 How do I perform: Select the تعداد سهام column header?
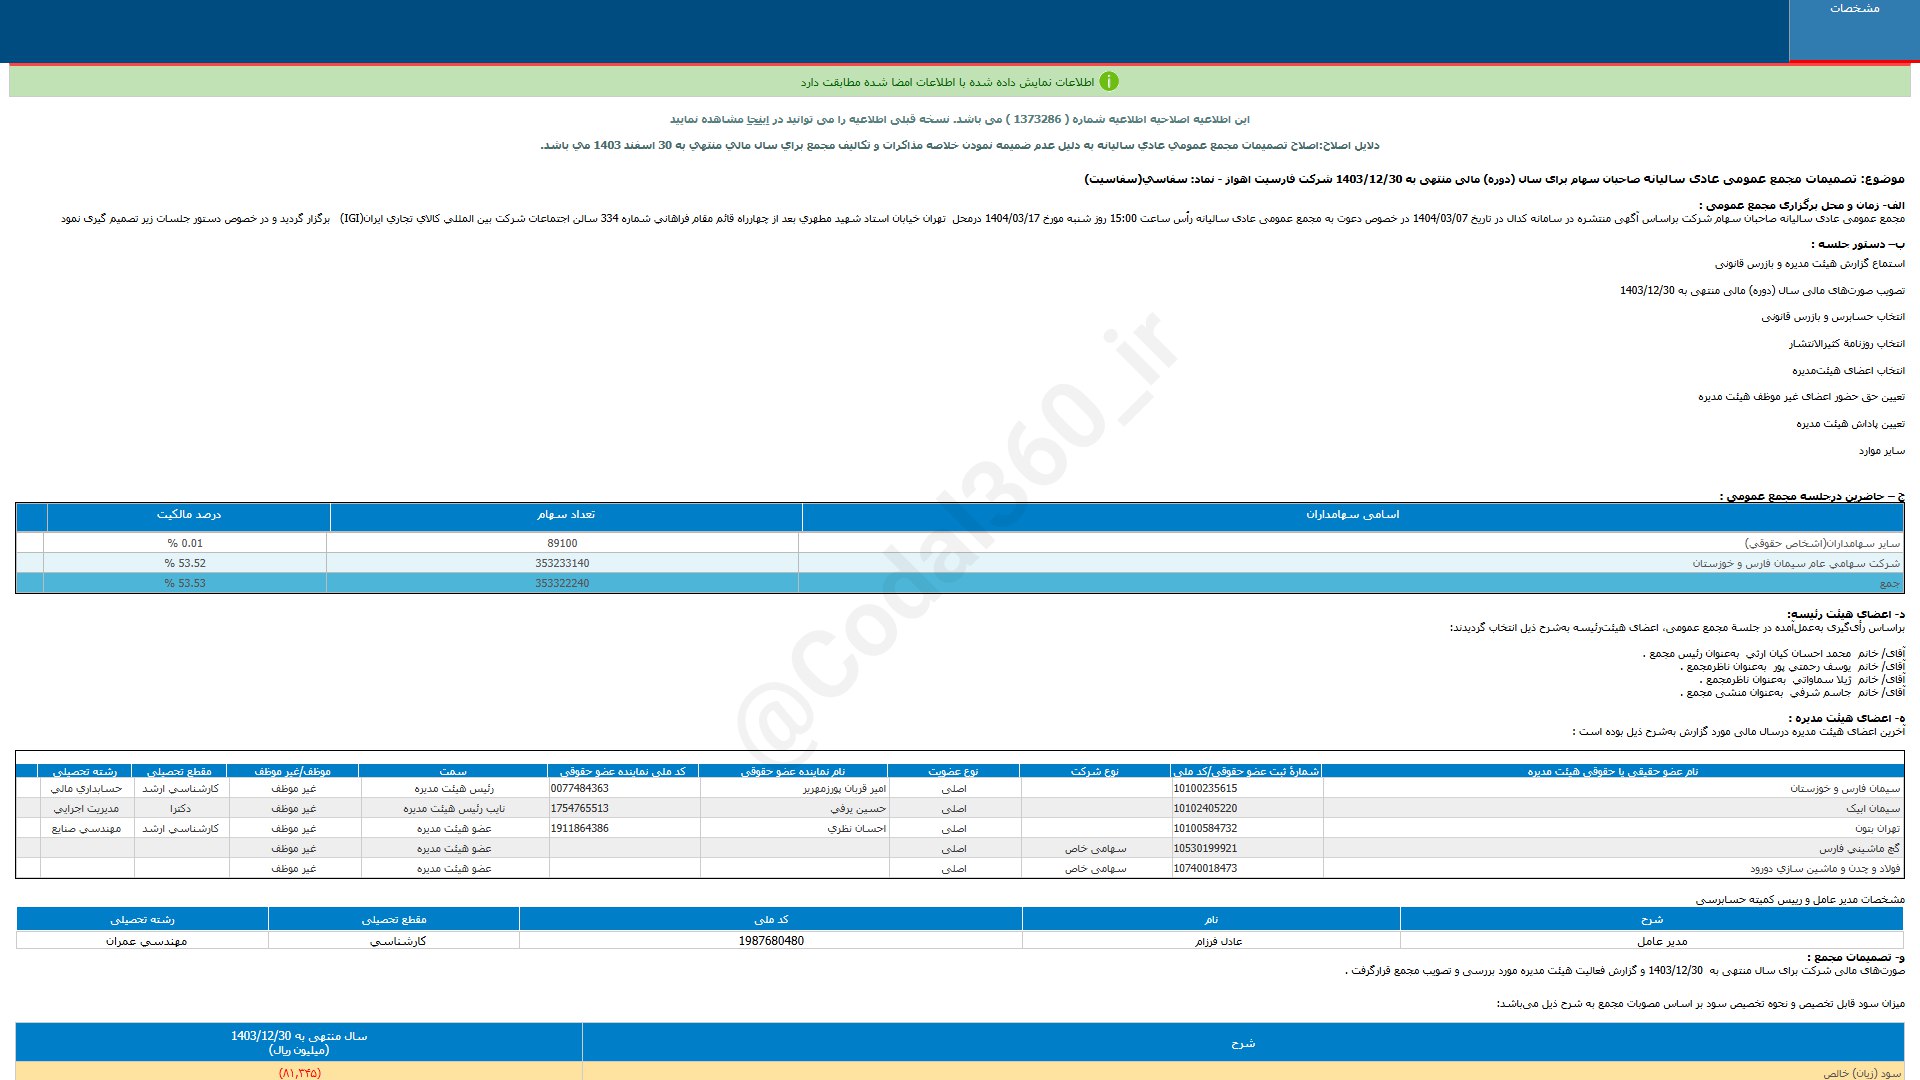[565, 515]
